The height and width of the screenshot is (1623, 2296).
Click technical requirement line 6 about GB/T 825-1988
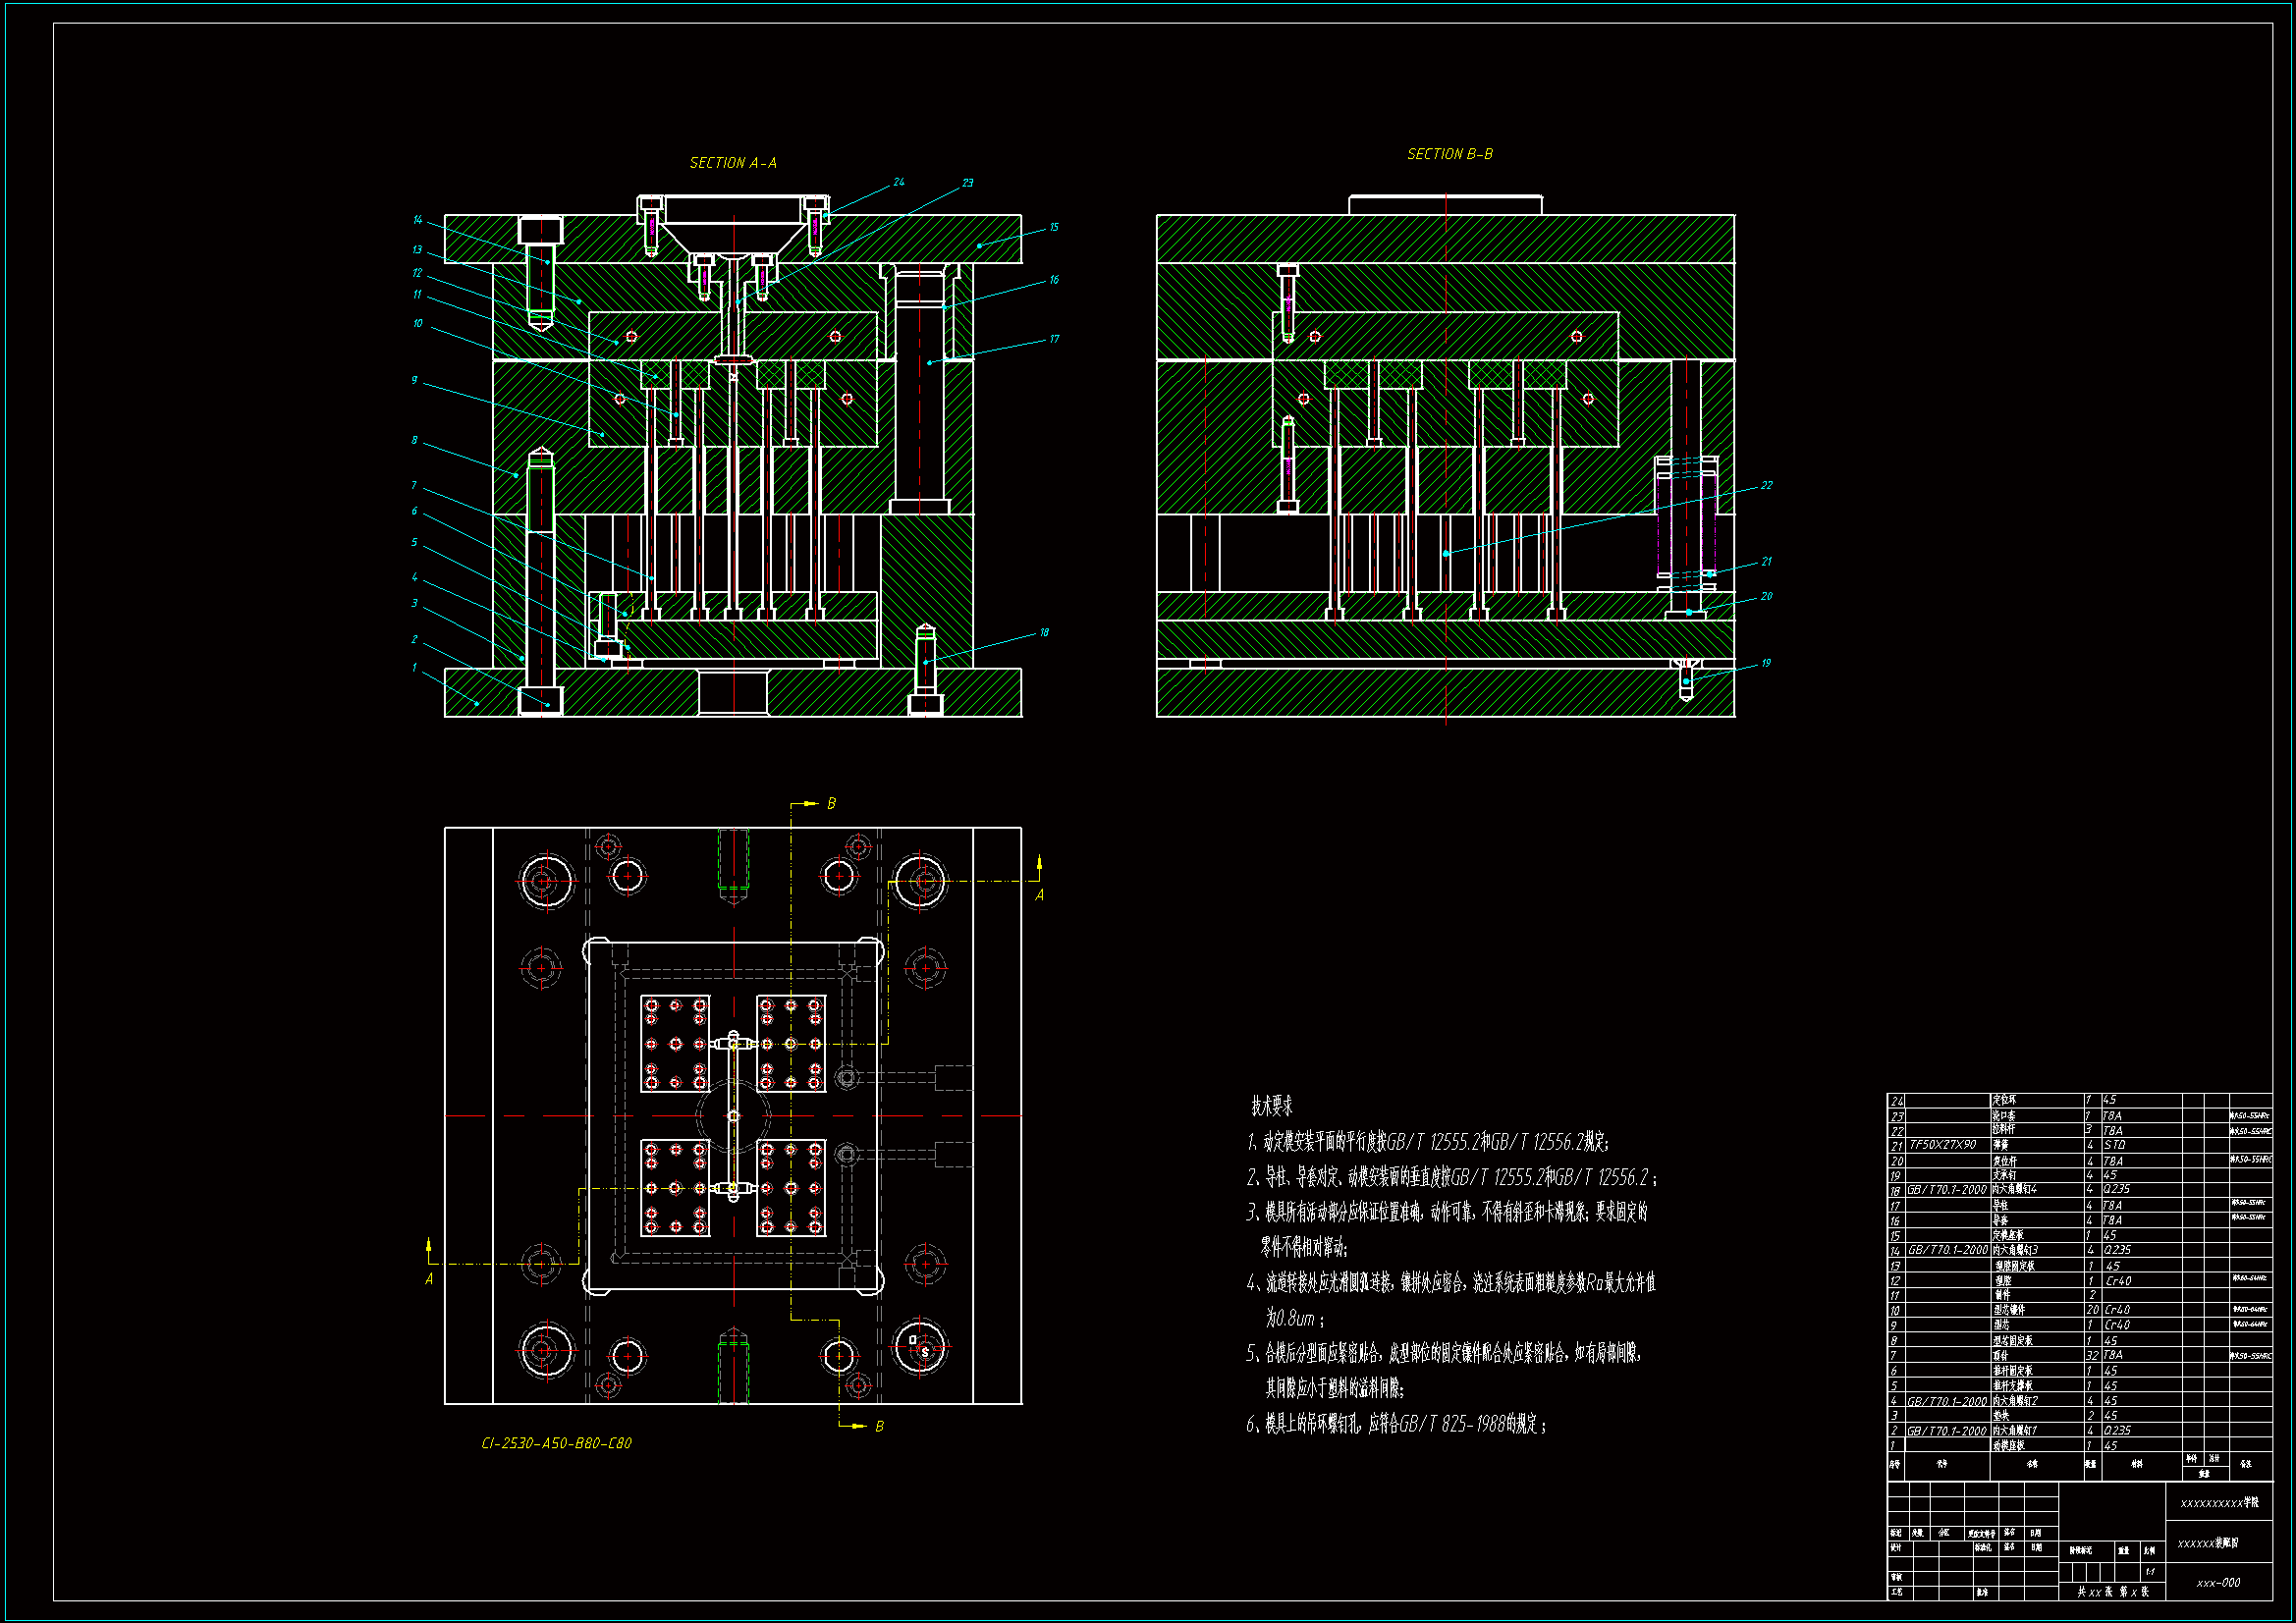tap(1396, 1424)
